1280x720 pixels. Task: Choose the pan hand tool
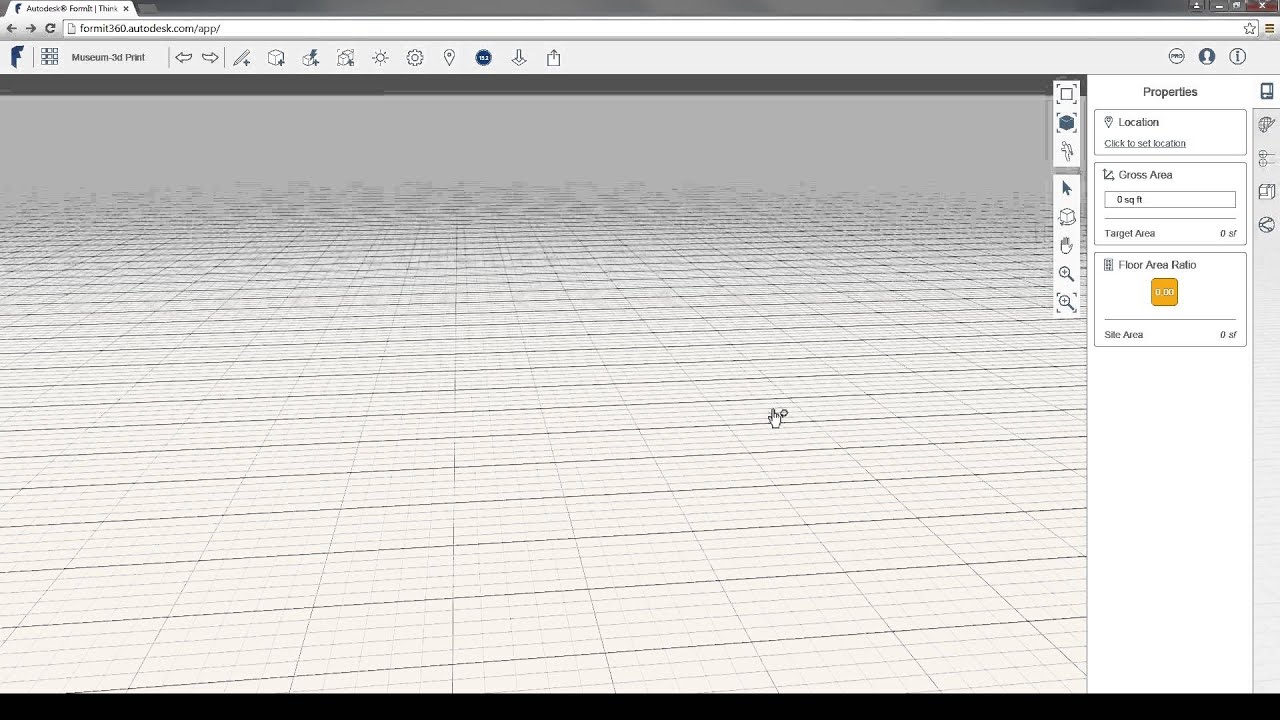click(x=1067, y=245)
